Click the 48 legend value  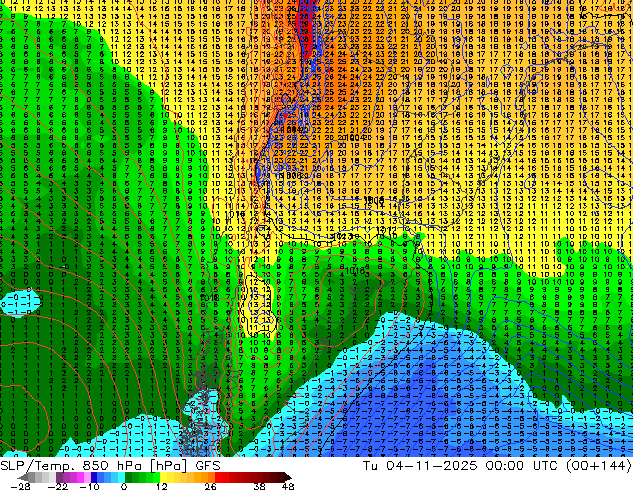(x=287, y=486)
